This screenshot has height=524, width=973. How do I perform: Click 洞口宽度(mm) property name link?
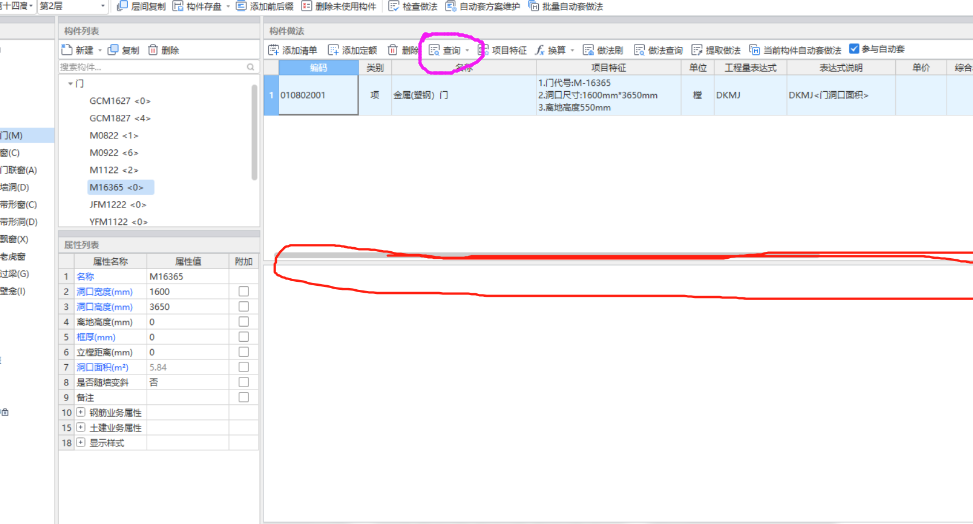104,292
